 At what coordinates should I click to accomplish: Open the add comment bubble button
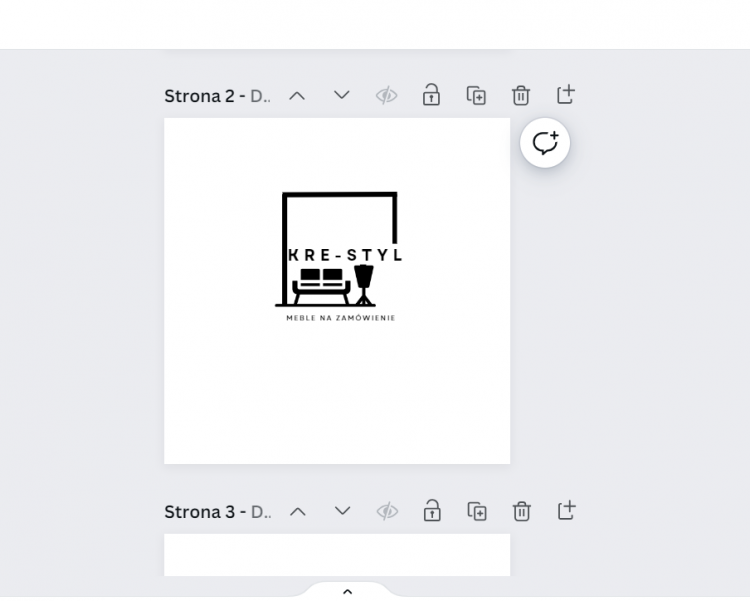[545, 143]
